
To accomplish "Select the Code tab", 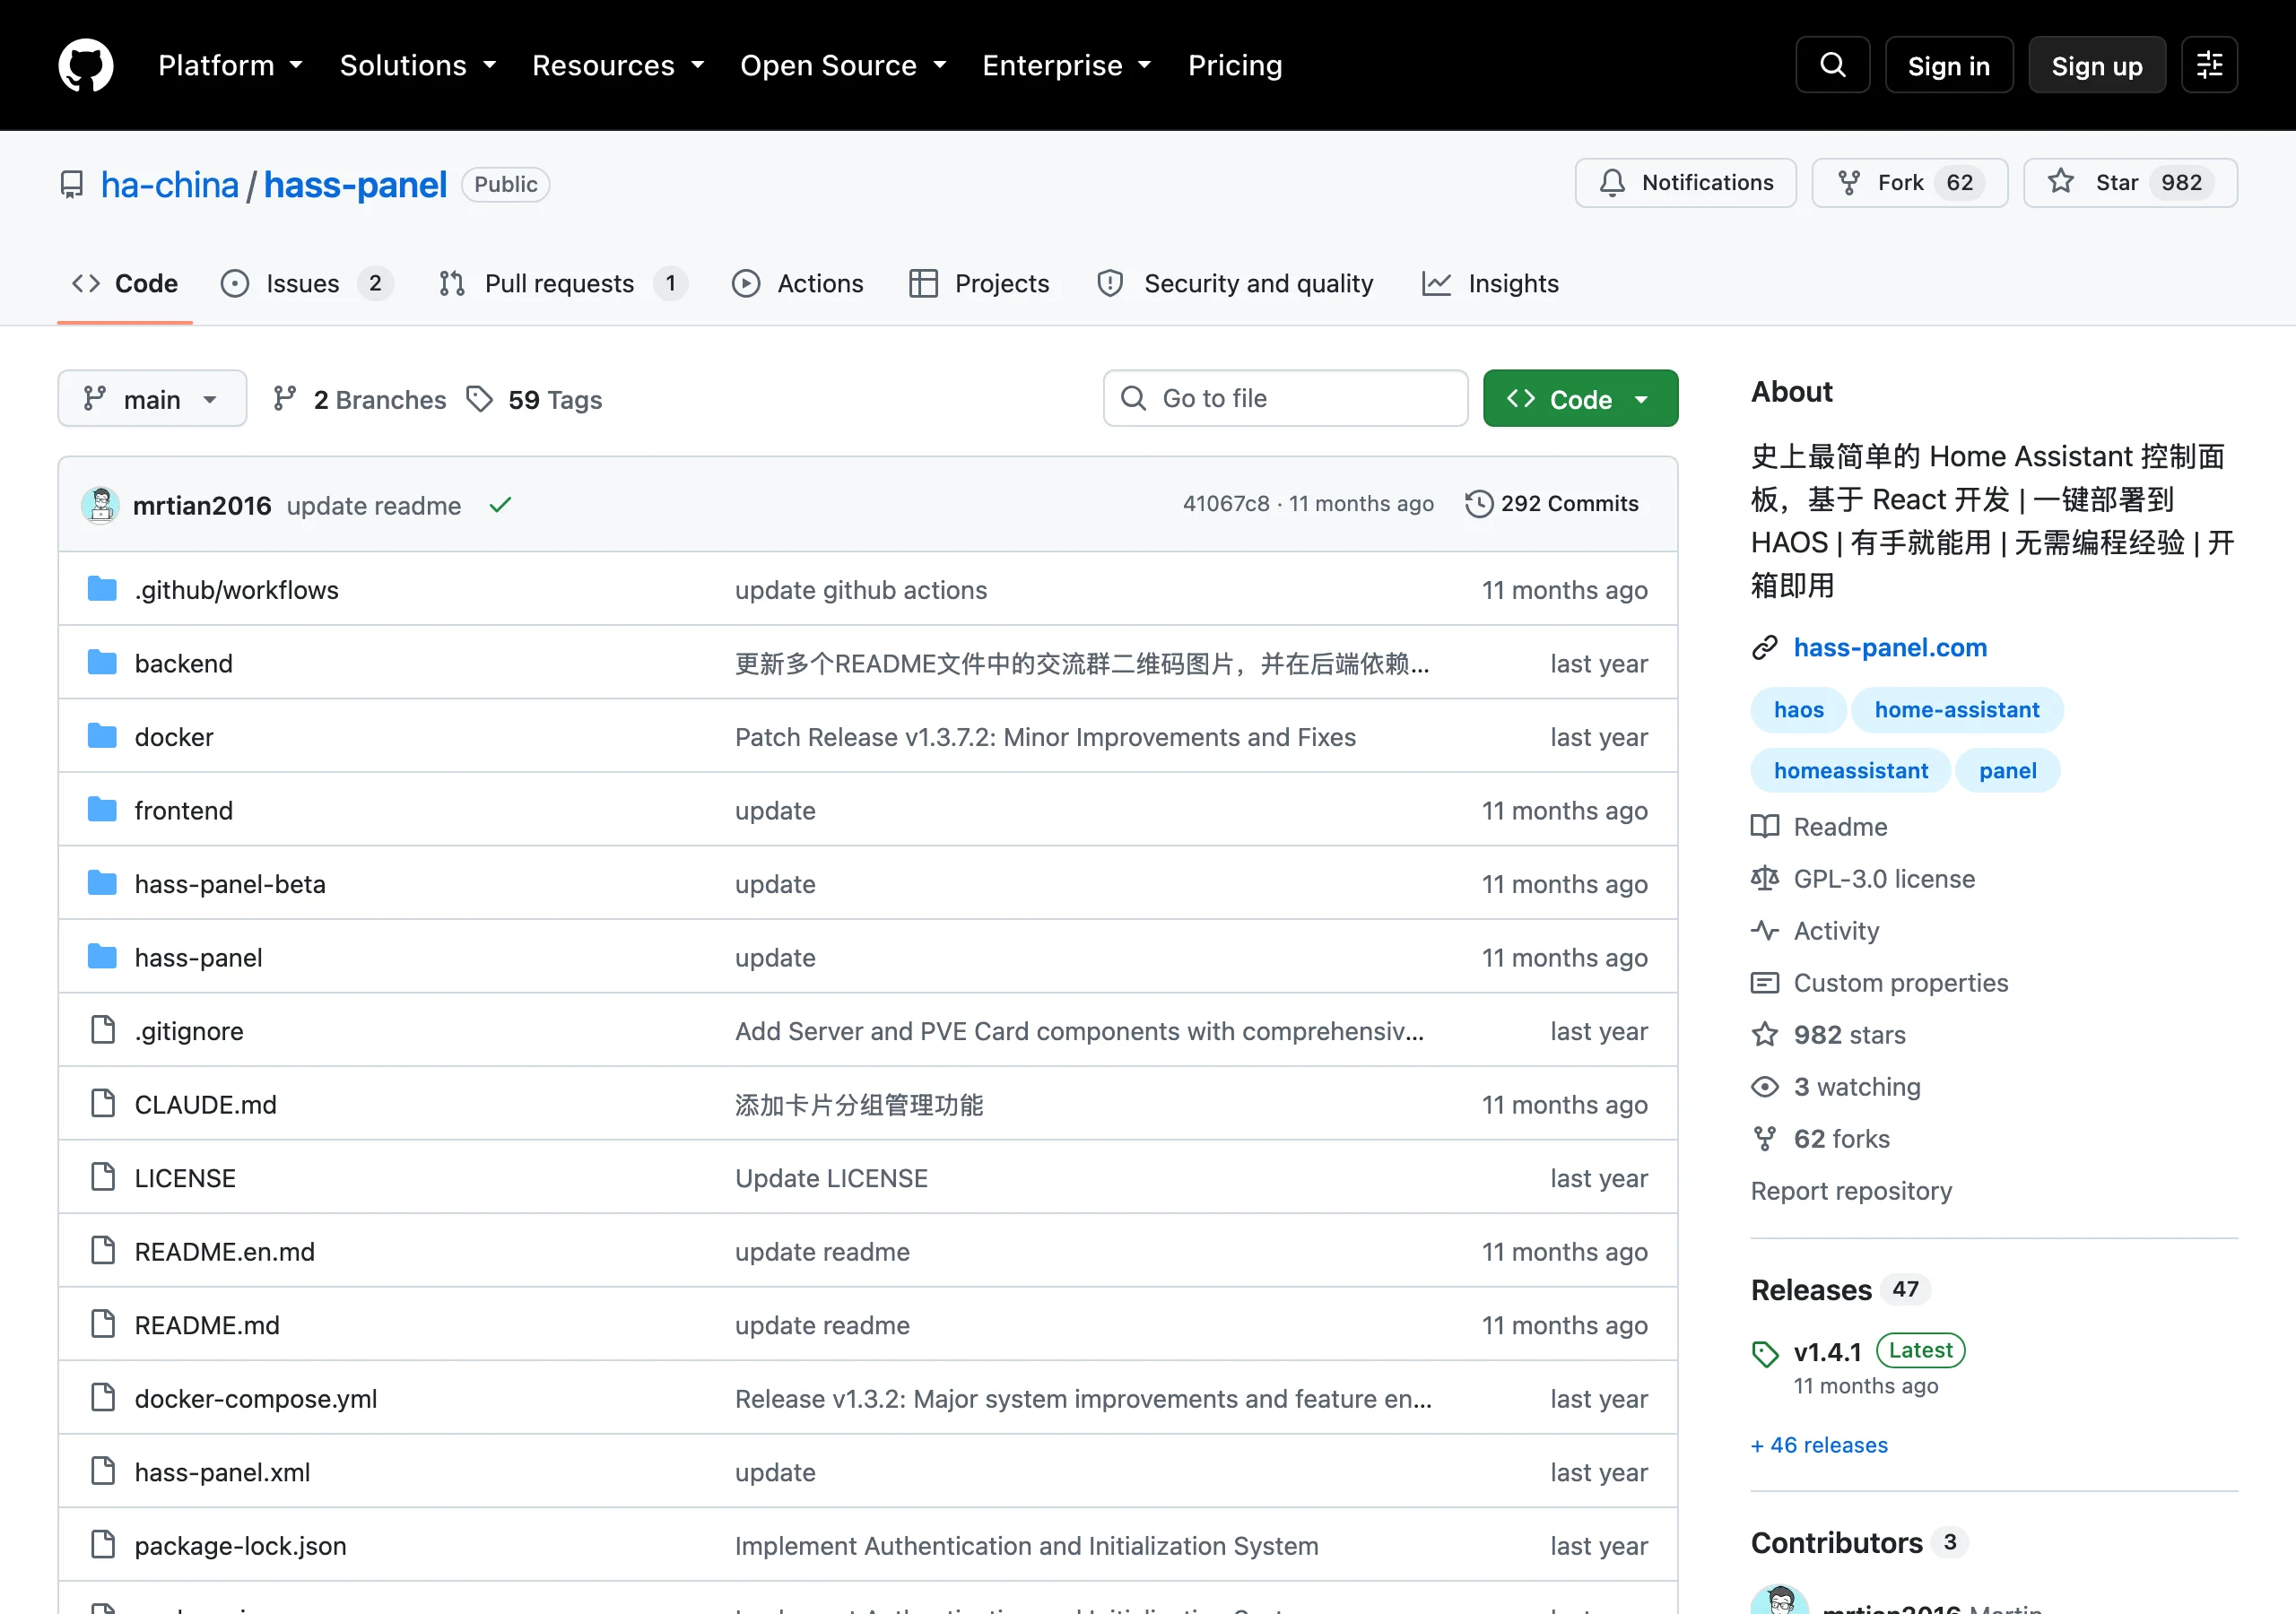I will [125, 284].
